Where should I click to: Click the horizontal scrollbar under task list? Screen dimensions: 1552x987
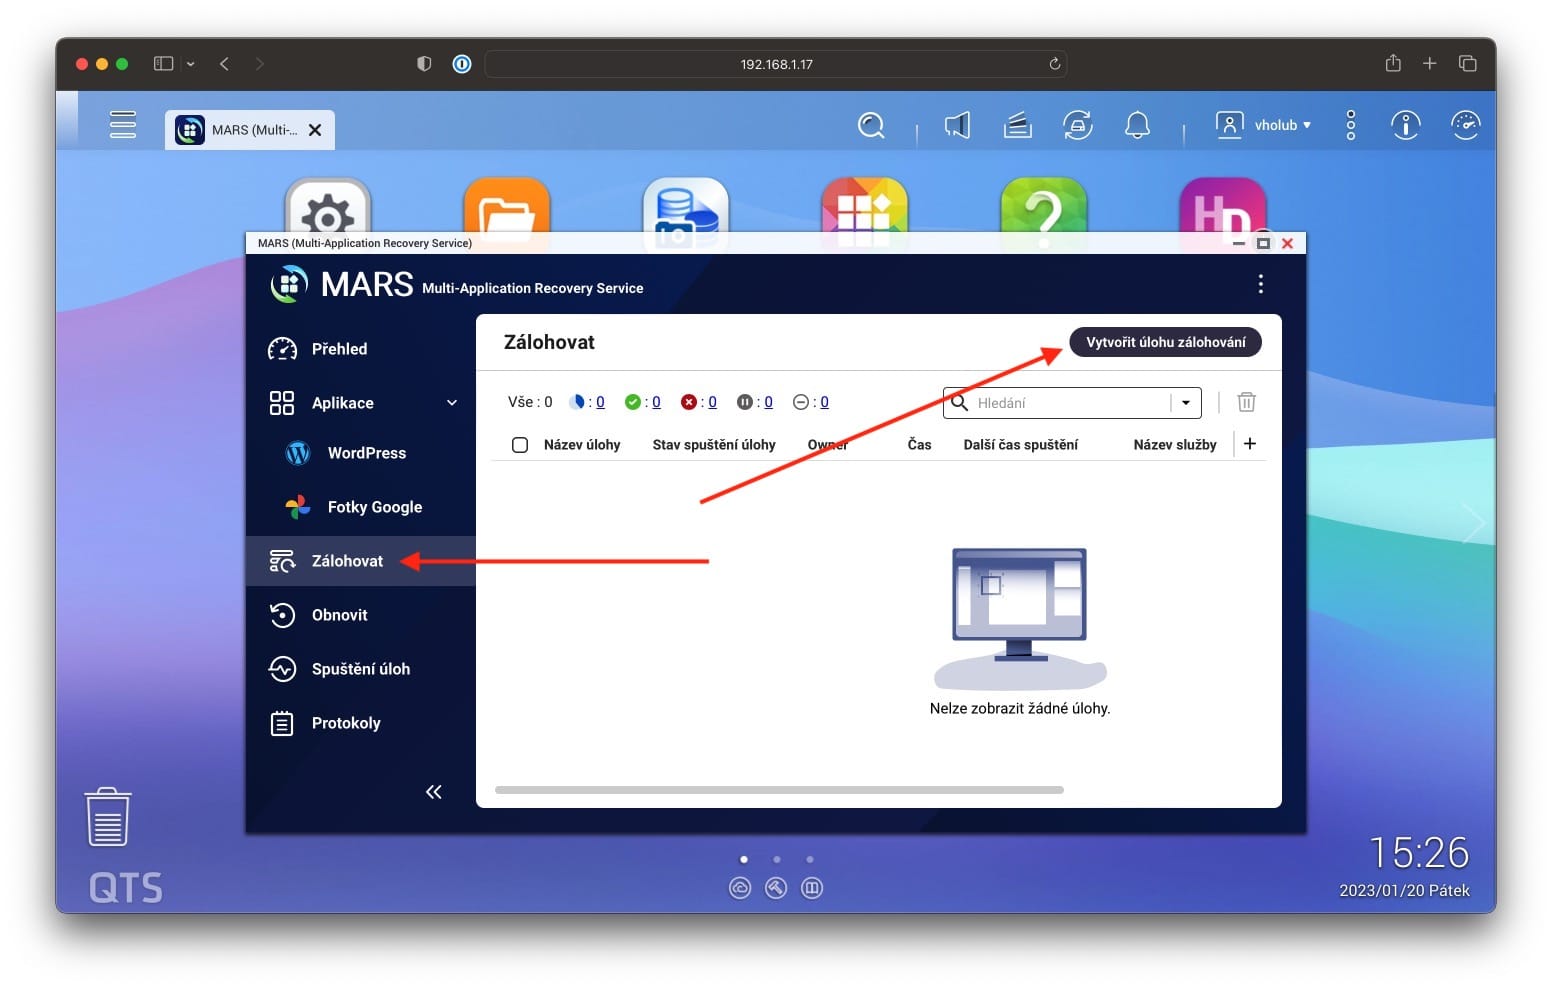[779, 790]
